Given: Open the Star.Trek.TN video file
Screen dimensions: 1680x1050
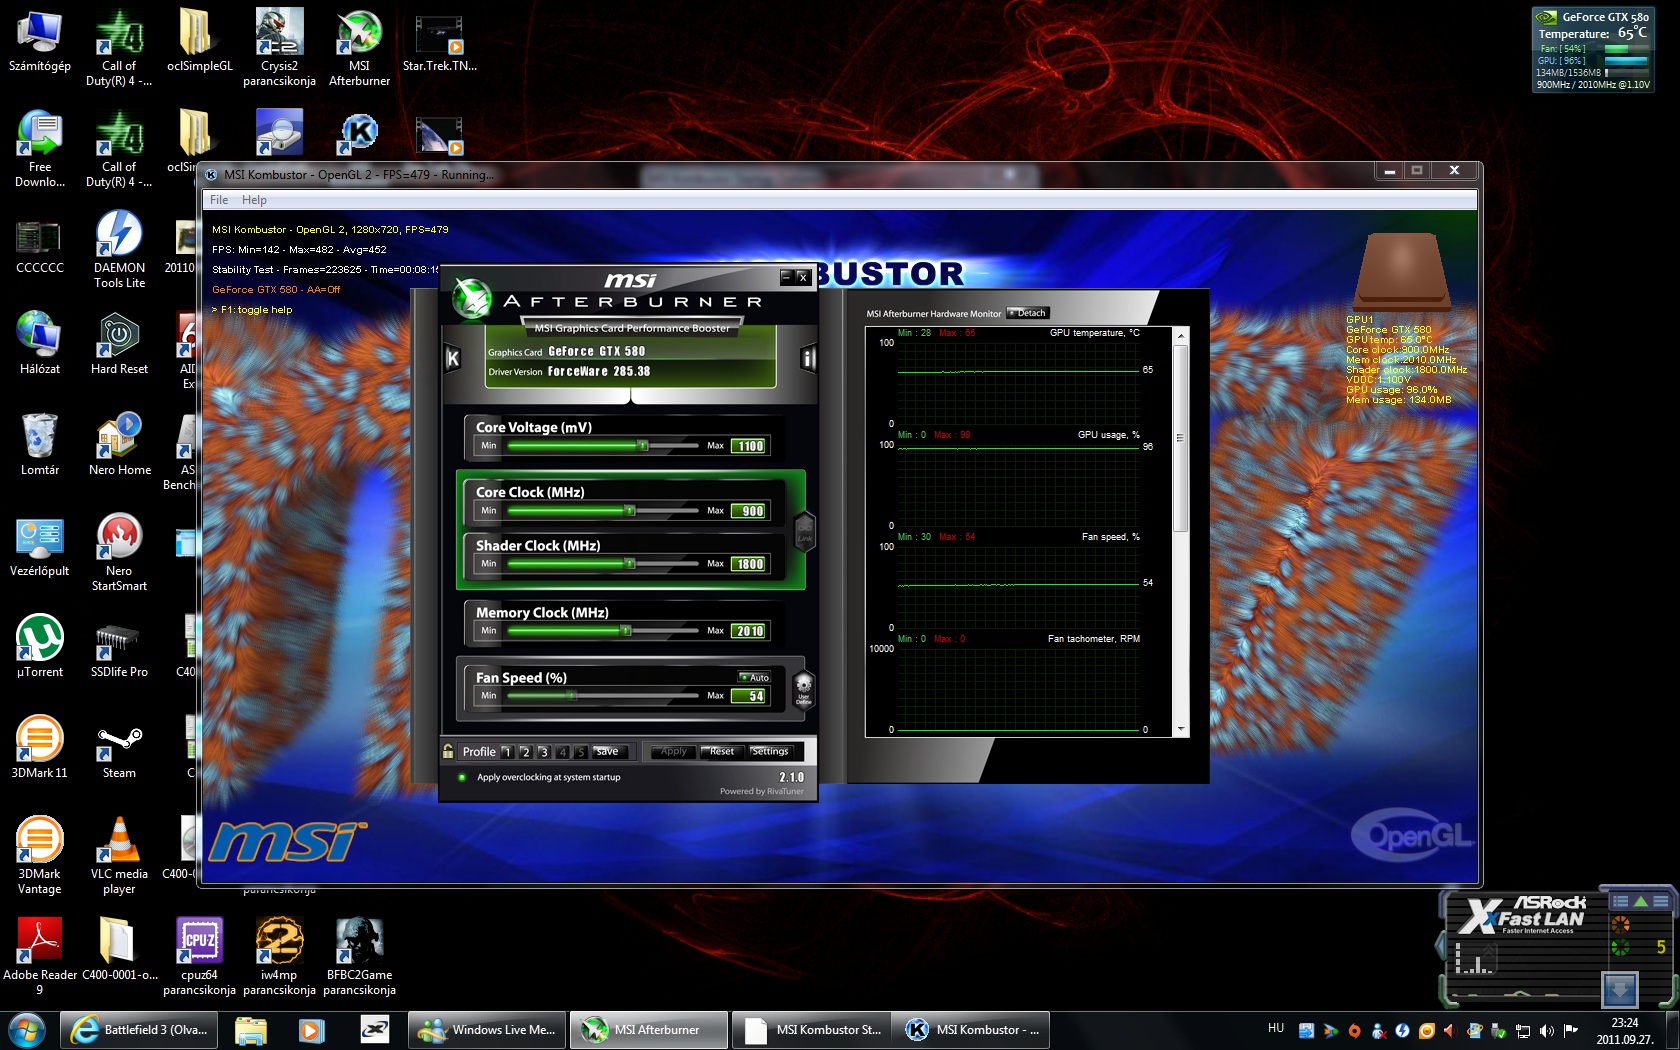Looking at the screenshot, I should pos(439,42).
